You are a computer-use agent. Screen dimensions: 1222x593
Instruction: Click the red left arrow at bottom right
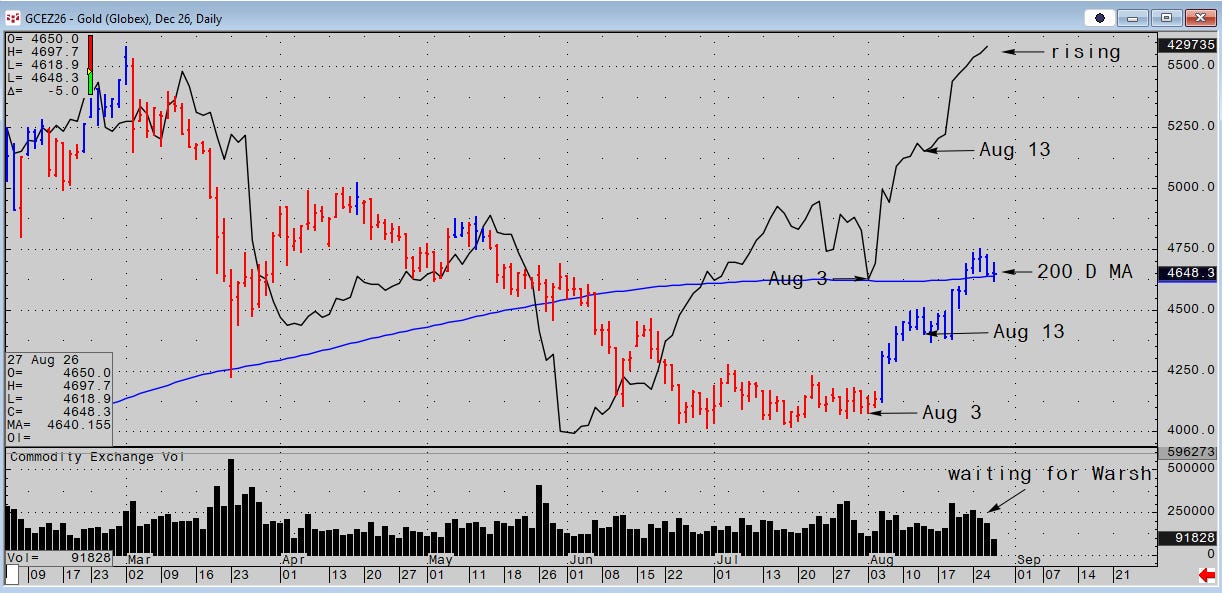point(1206,575)
